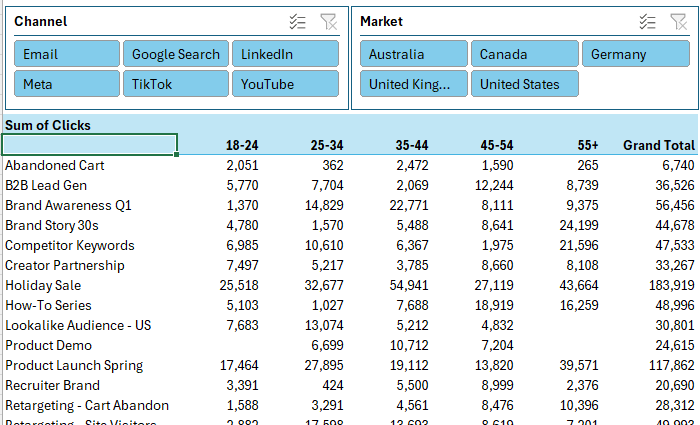Select the Creator Partnership row label
Image resolution: width=700 pixels, height=425 pixels.
[65, 265]
